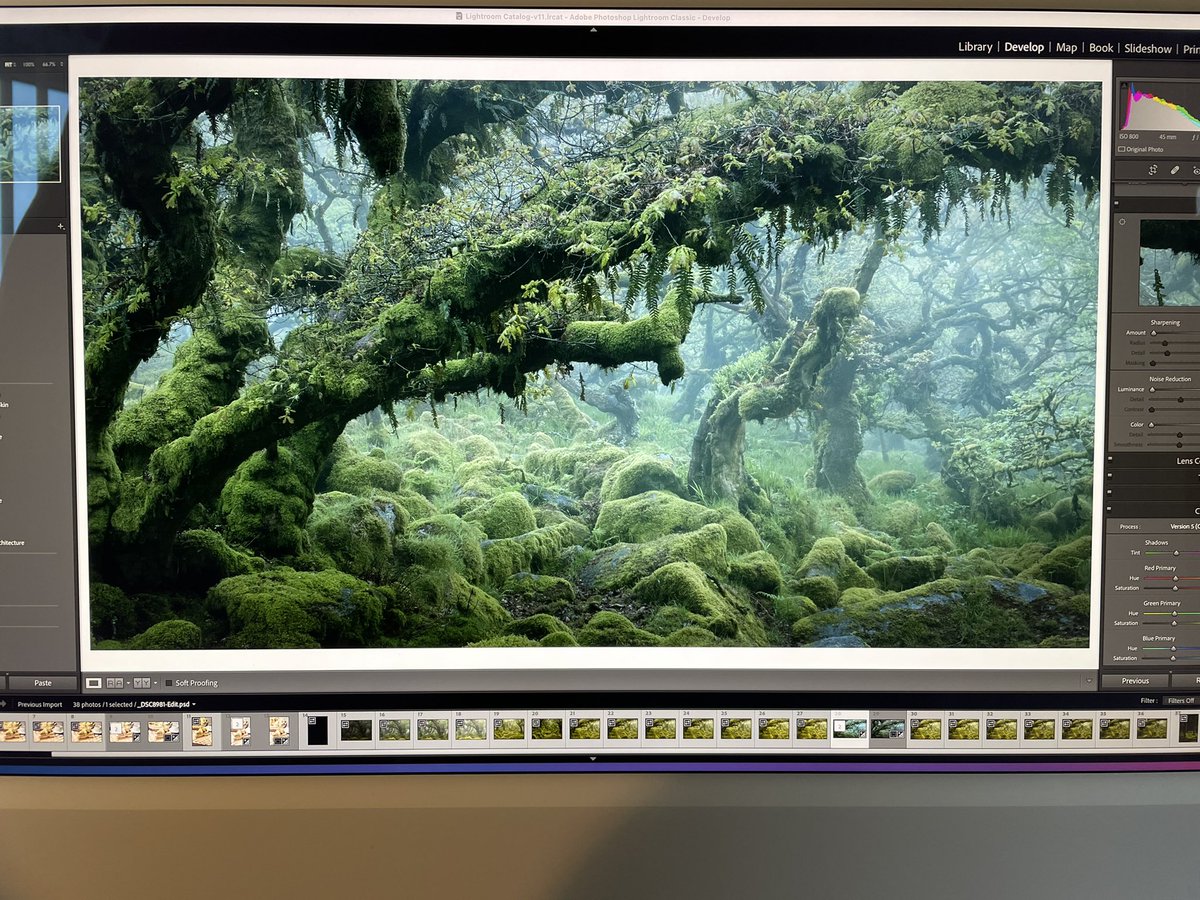Select the Crop Overlay tool icon
Image resolution: width=1200 pixels, height=900 pixels.
pos(1153,170)
